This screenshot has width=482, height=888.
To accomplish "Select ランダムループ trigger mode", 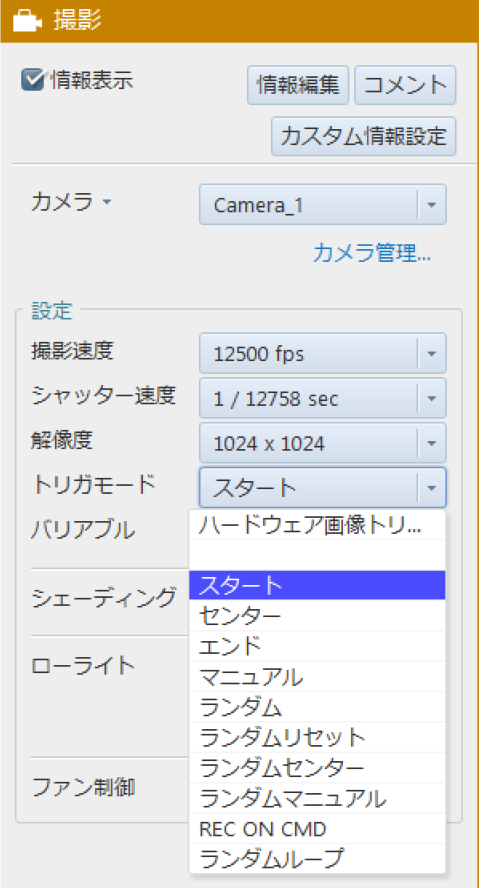I will tap(317, 860).
